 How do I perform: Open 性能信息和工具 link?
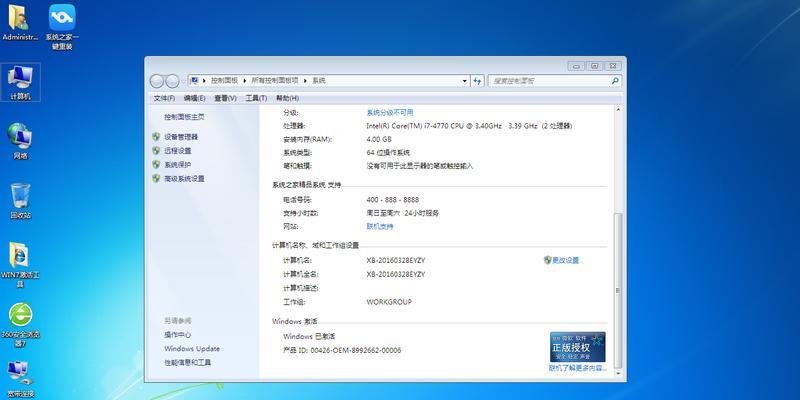click(187, 362)
